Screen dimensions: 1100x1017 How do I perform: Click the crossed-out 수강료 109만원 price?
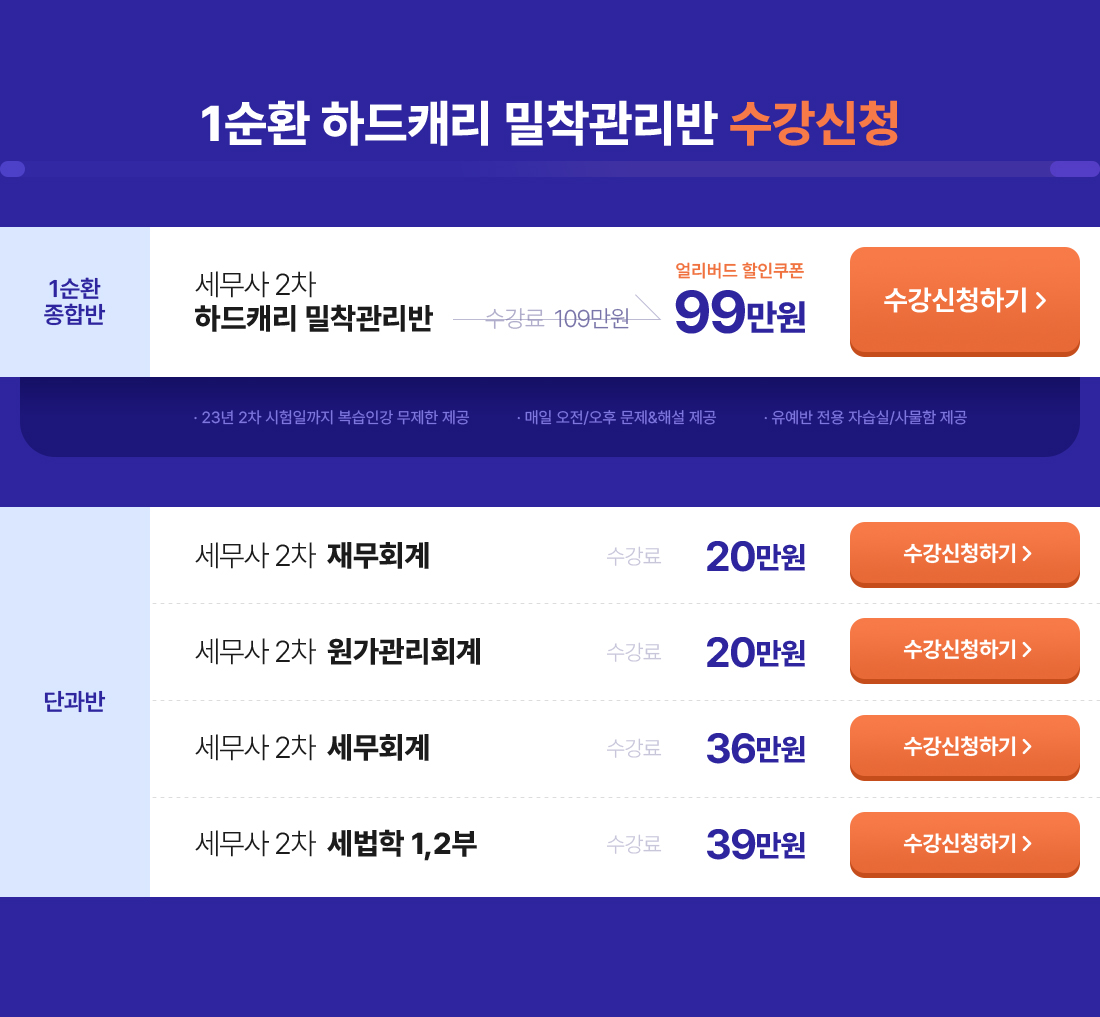[557, 318]
